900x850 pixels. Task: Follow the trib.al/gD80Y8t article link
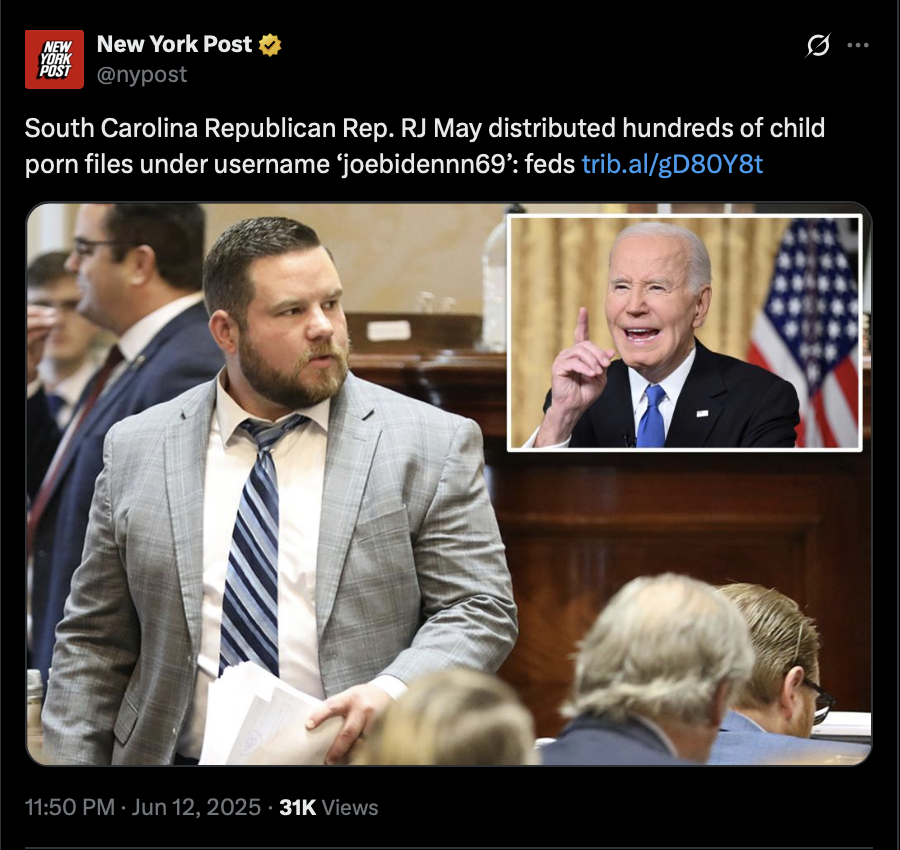click(672, 164)
